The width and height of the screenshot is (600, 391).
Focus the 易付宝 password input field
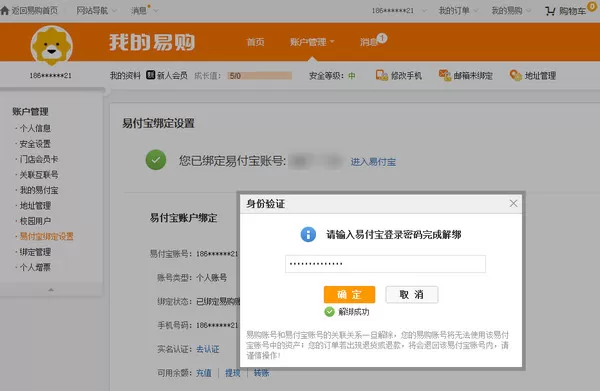coord(385,264)
